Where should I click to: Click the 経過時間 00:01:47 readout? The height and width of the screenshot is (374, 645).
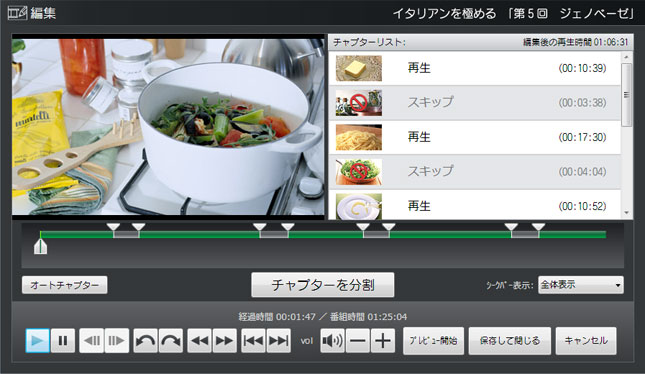[x=277, y=317]
